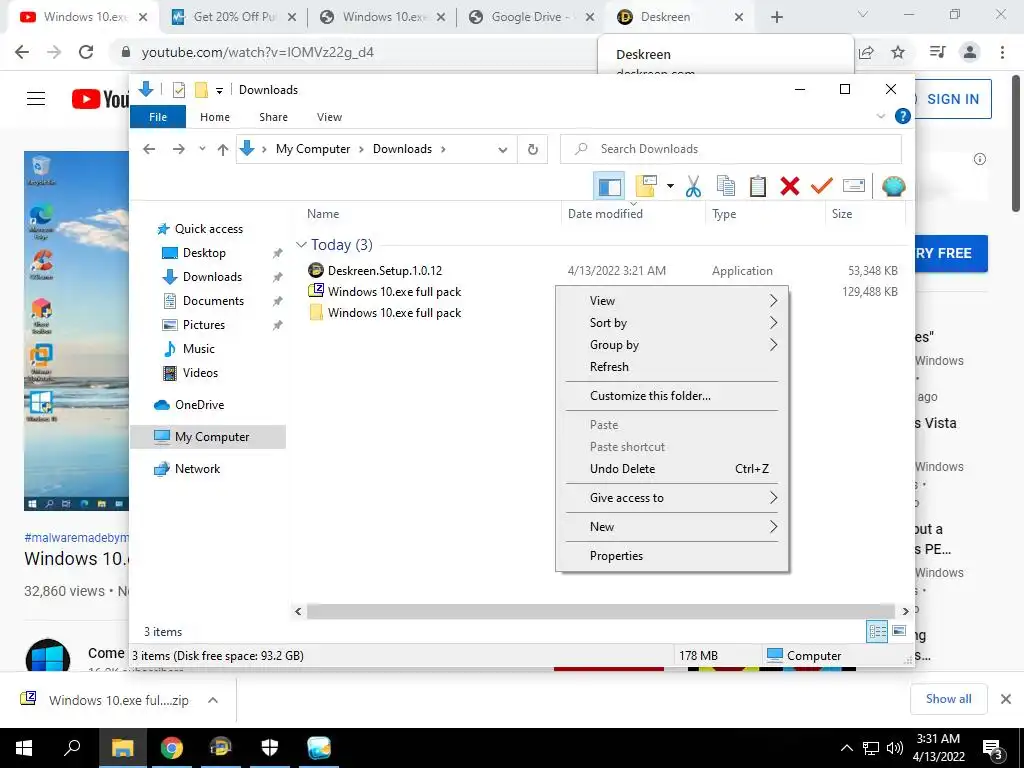Select Deskreen.Setup.1.0.12 file

point(385,270)
